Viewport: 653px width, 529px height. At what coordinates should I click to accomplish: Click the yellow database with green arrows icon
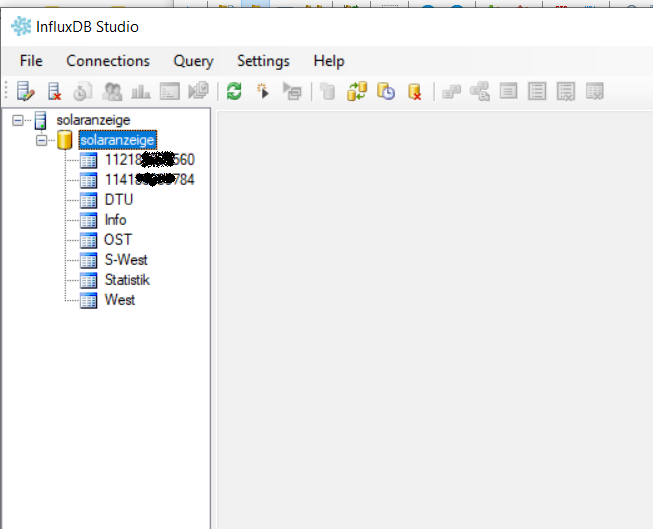click(357, 92)
